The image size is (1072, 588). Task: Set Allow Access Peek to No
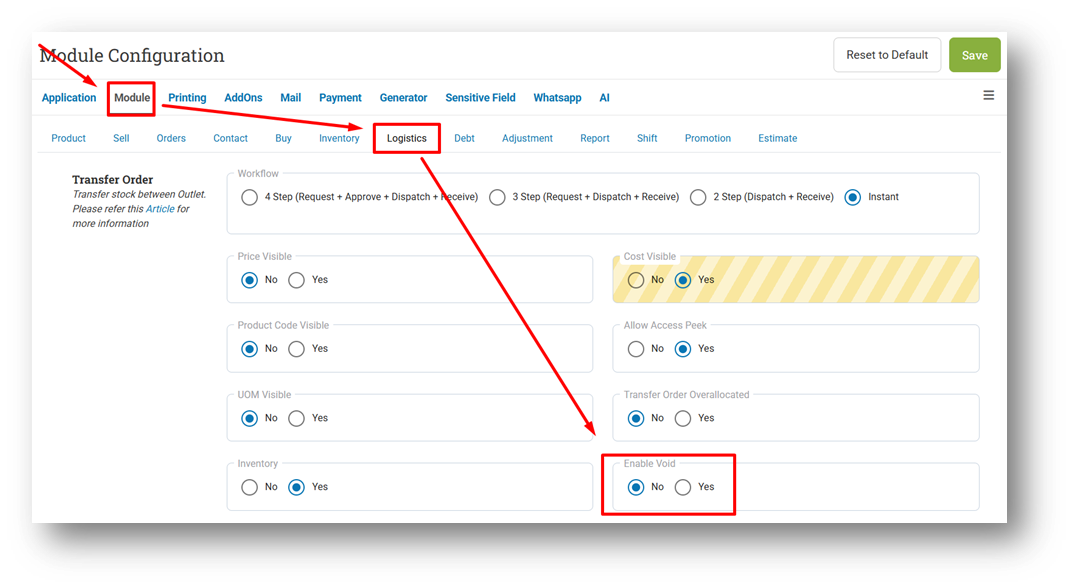coord(636,349)
